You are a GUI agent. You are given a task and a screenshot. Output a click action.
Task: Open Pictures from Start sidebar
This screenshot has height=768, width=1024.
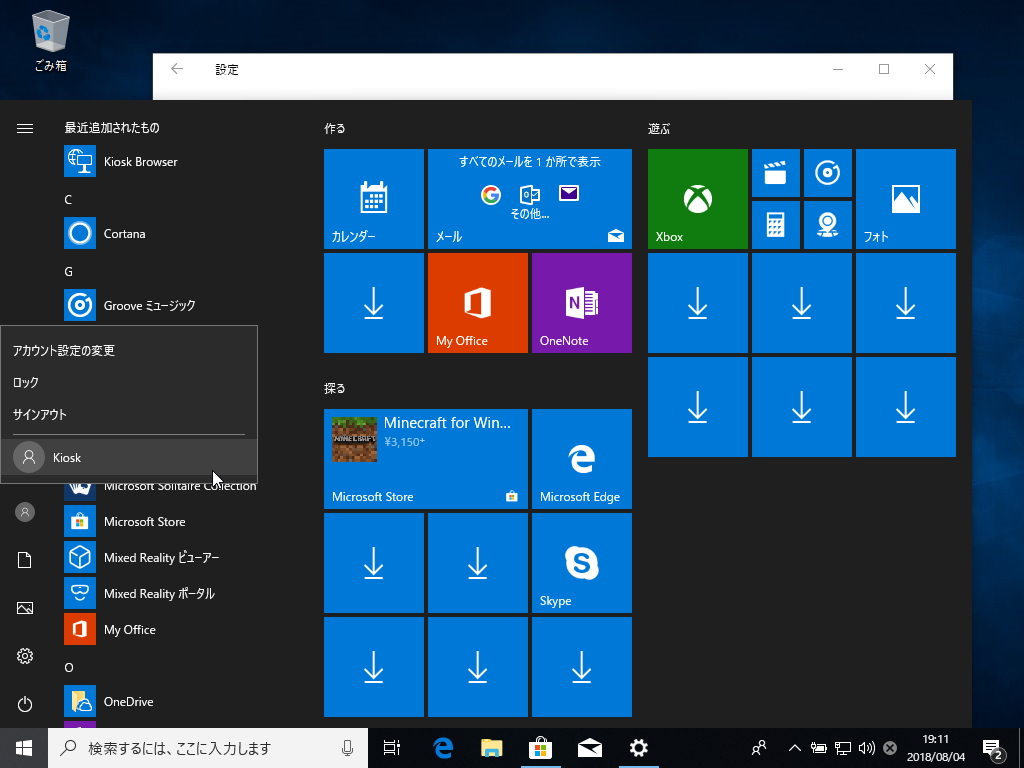point(25,608)
